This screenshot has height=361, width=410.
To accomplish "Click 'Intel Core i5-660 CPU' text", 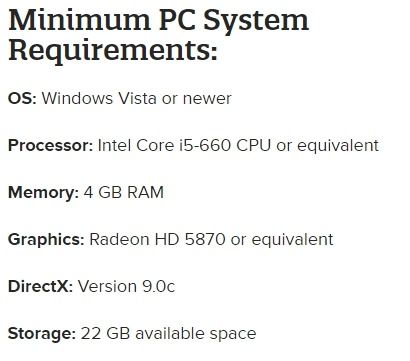I will point(184,146).
